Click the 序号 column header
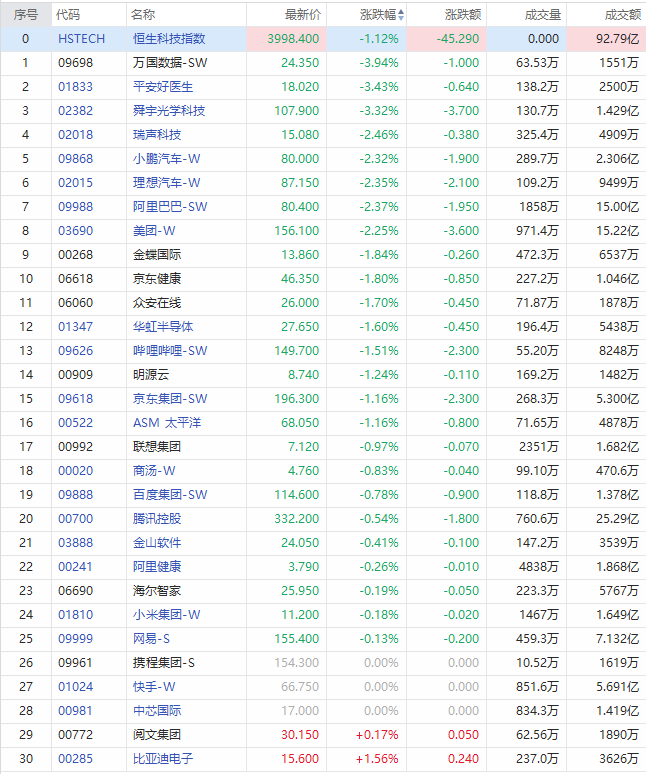This screenshot has width=646, height=774. click(x=26, y=15)
